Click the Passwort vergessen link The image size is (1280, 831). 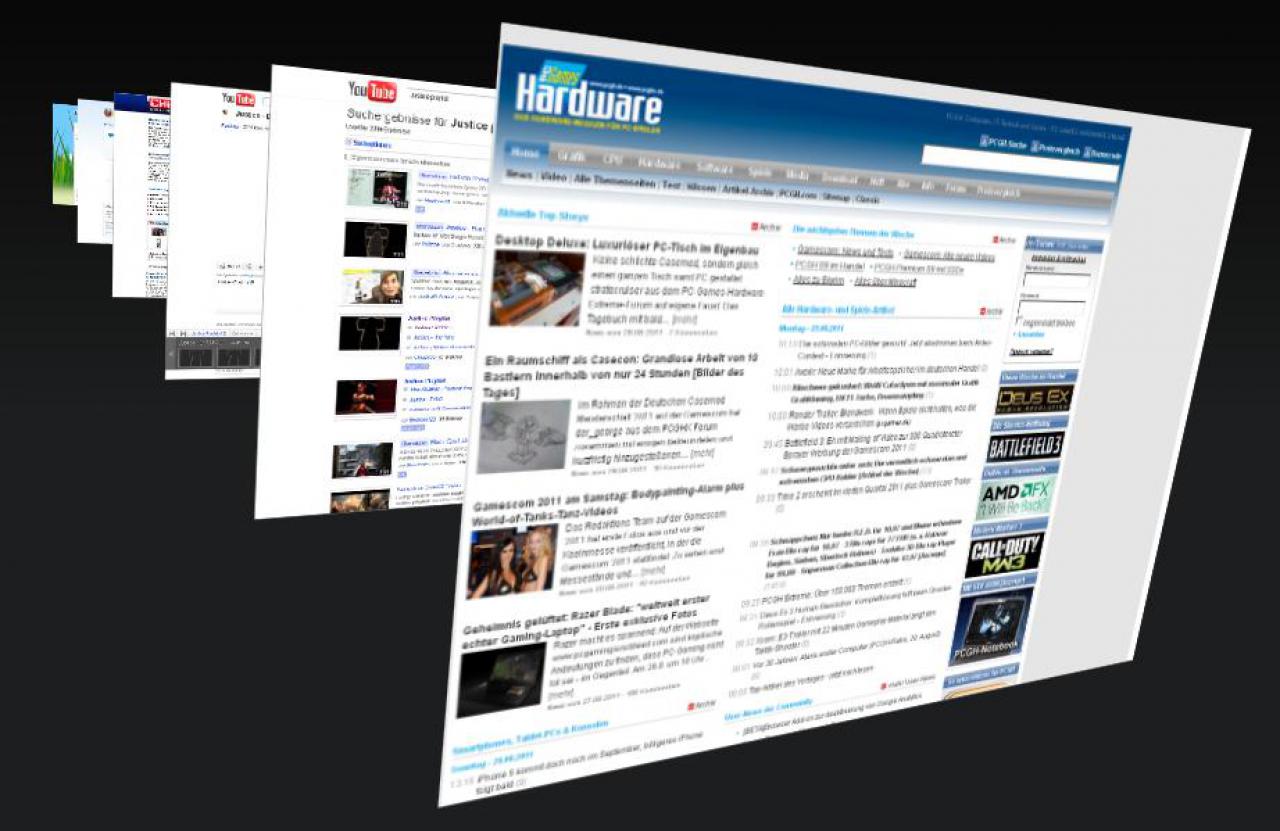click(1031, 353)
